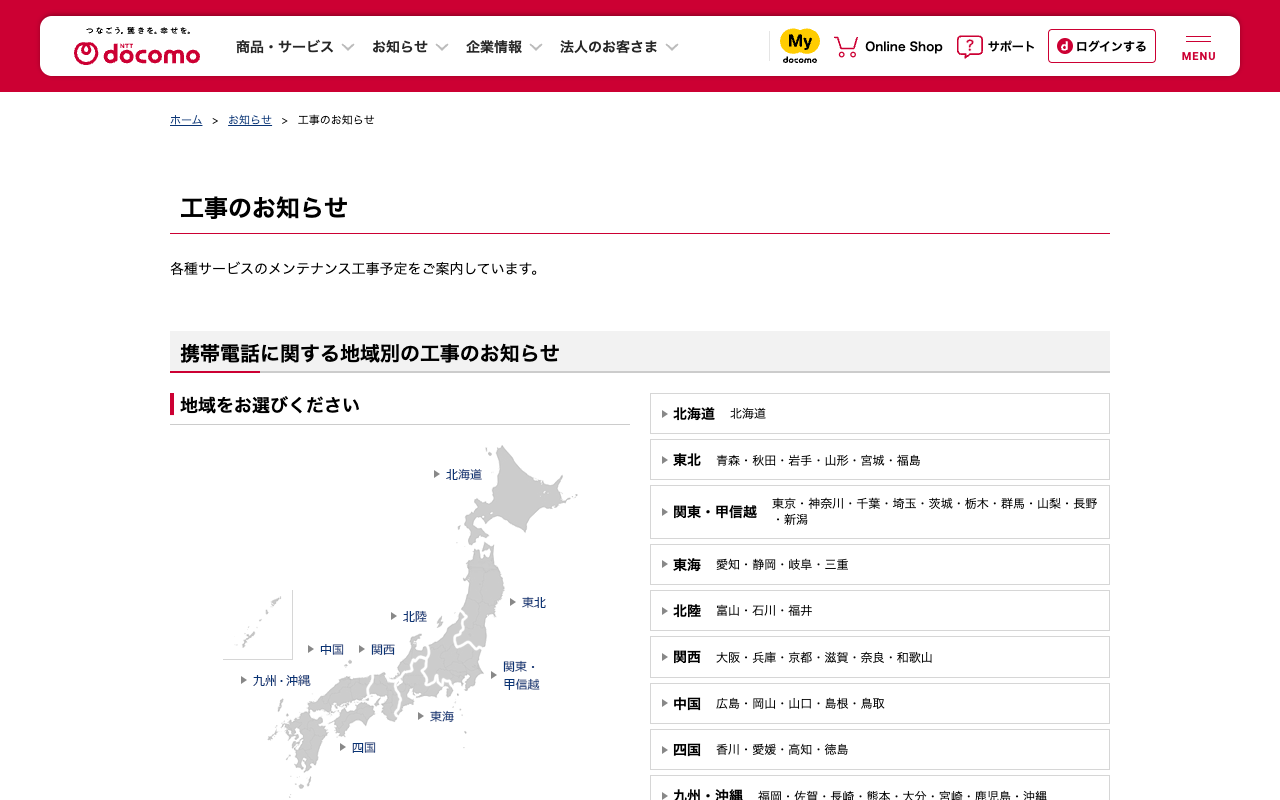Click the お知らせ breadcrumb link
Image resolution: width=1280 pixels, height=800 pixels.
(x=250, y=120)
